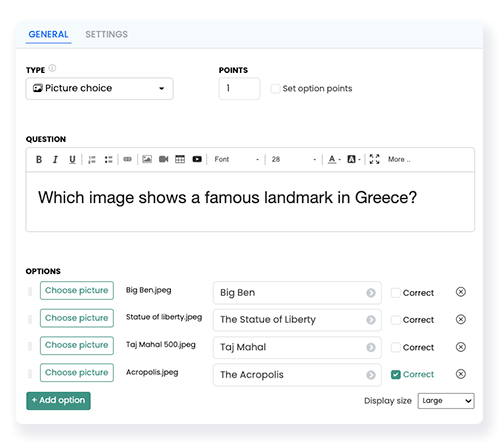The width and height of the screenshot is (500, 445).
Task: Click the Points input field
Action: tap(239, 88)
